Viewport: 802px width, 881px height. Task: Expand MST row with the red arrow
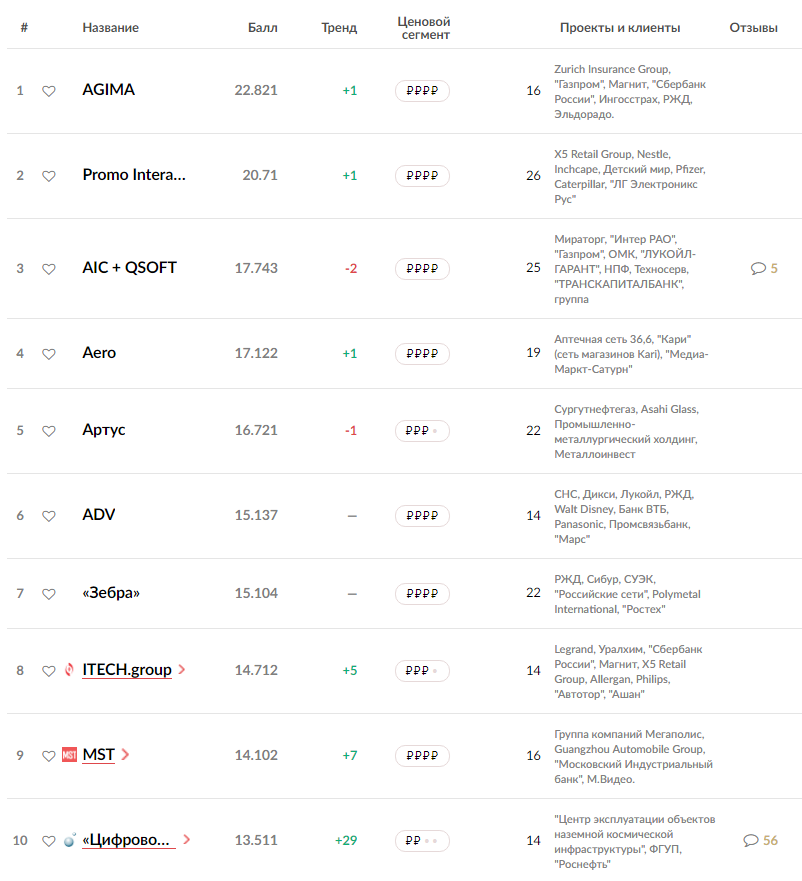point(125,755)
